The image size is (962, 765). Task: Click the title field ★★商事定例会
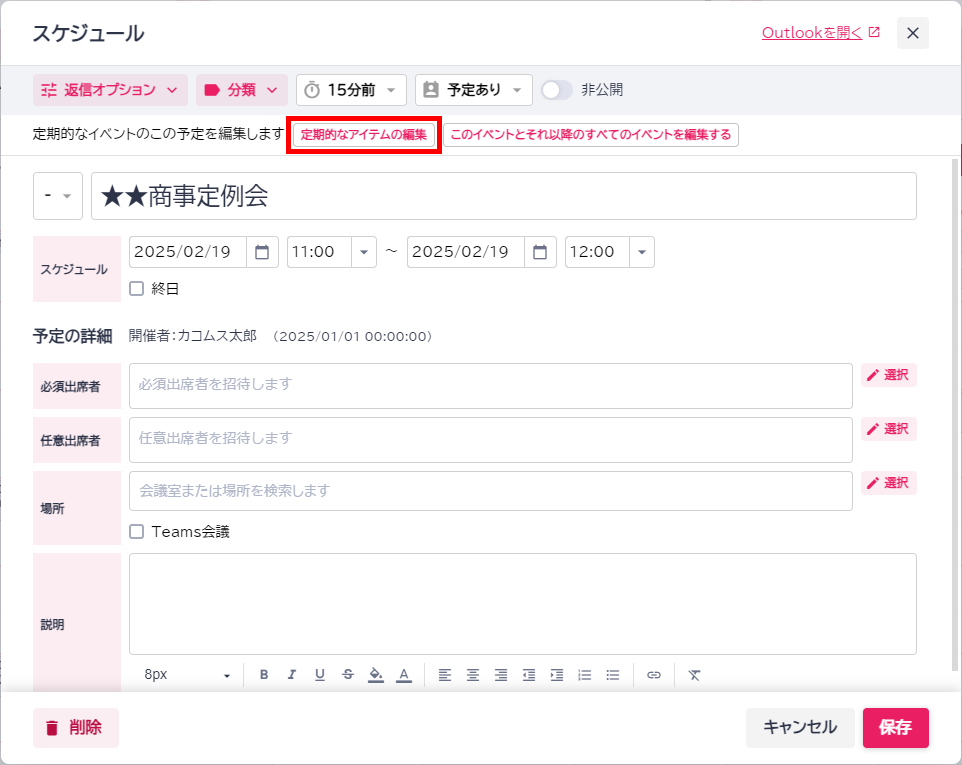pyautogui.click(x=504, y=196)
